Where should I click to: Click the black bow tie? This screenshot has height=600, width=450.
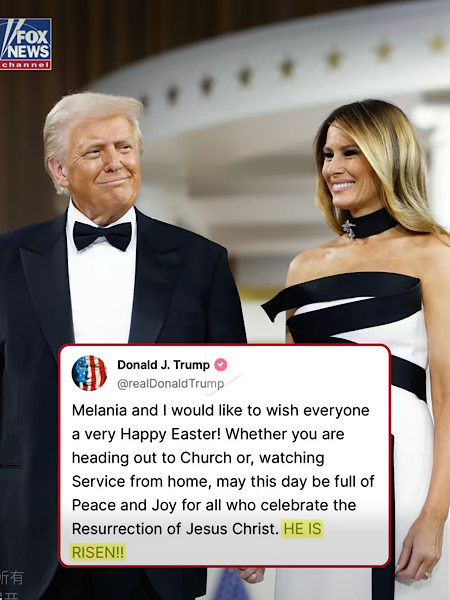coord(102,235)
